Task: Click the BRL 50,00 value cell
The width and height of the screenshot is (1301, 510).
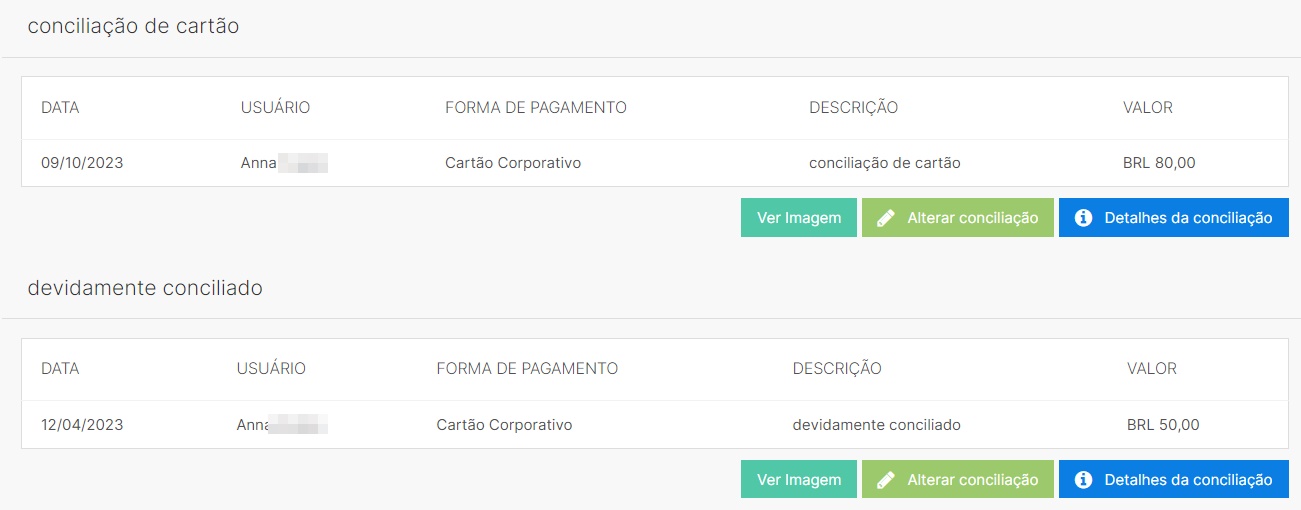Action: [x=1162, y=425]
